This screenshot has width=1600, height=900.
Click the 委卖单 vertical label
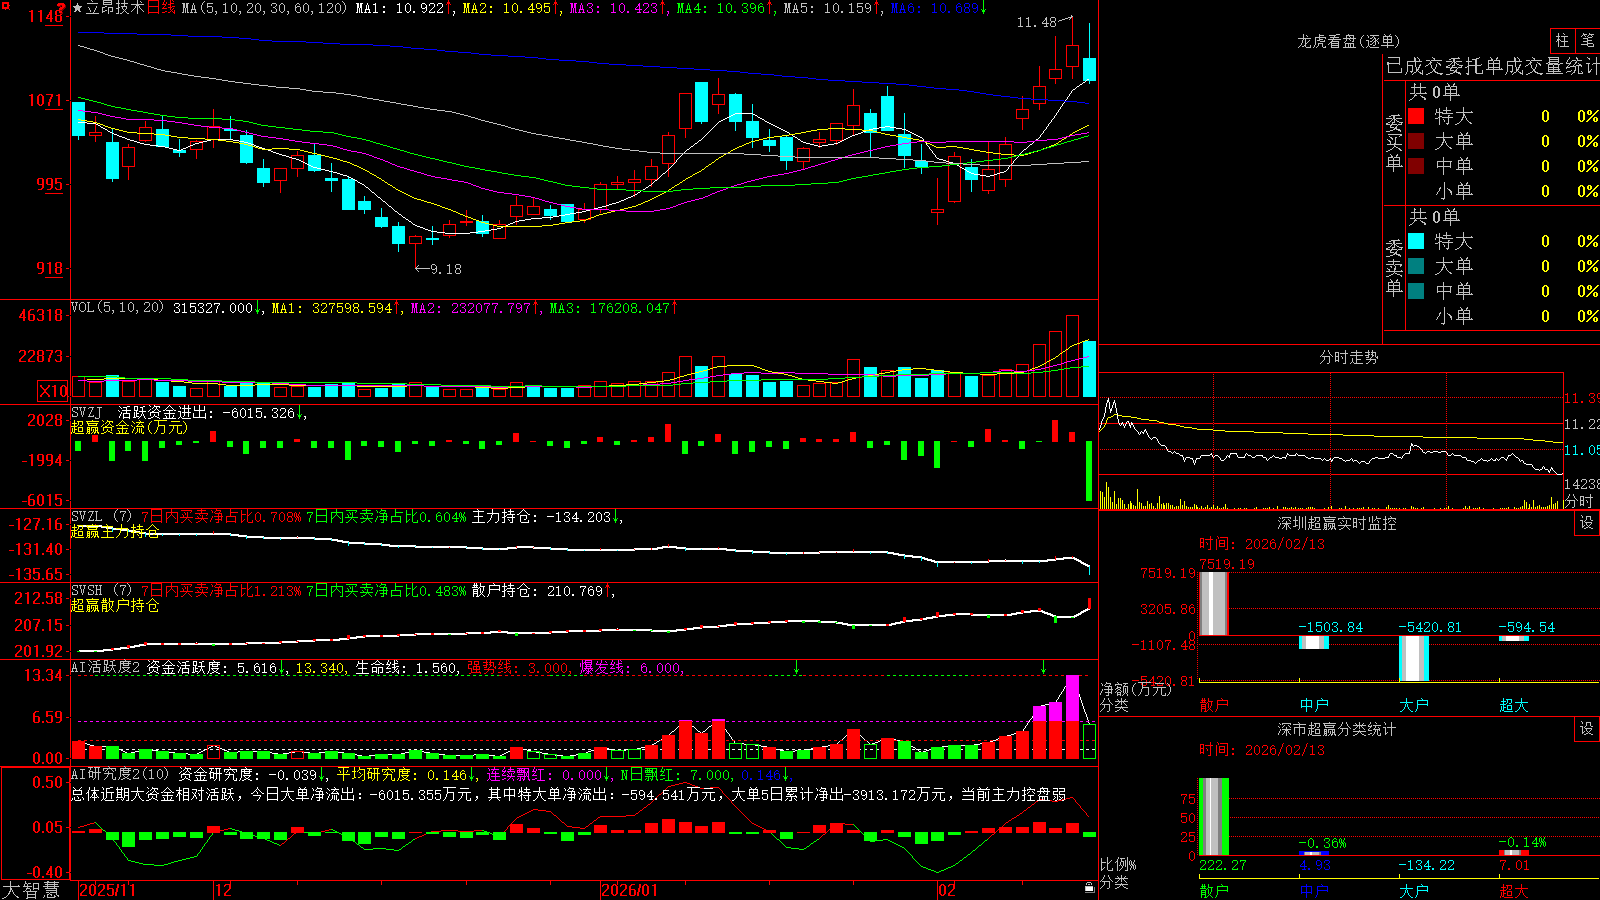point(1394,267)
